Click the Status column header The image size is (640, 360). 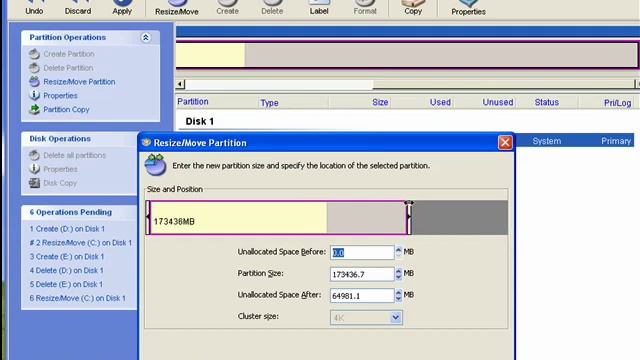547,102
